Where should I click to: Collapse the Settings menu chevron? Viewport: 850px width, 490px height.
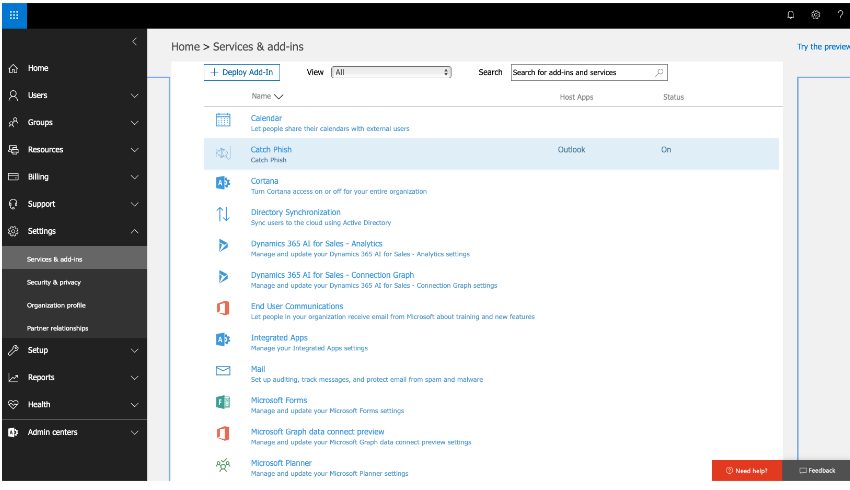(x=134, y=231)
